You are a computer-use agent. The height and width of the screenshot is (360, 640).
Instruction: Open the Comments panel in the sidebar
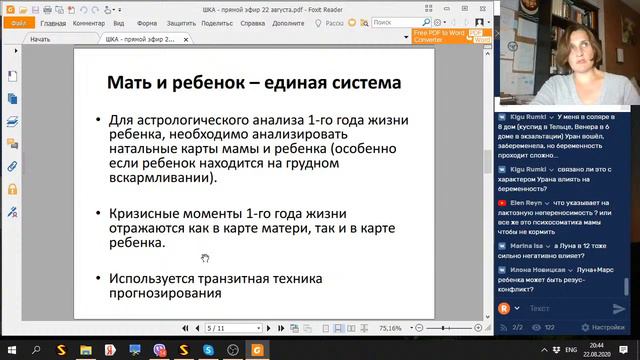[12, 144]
